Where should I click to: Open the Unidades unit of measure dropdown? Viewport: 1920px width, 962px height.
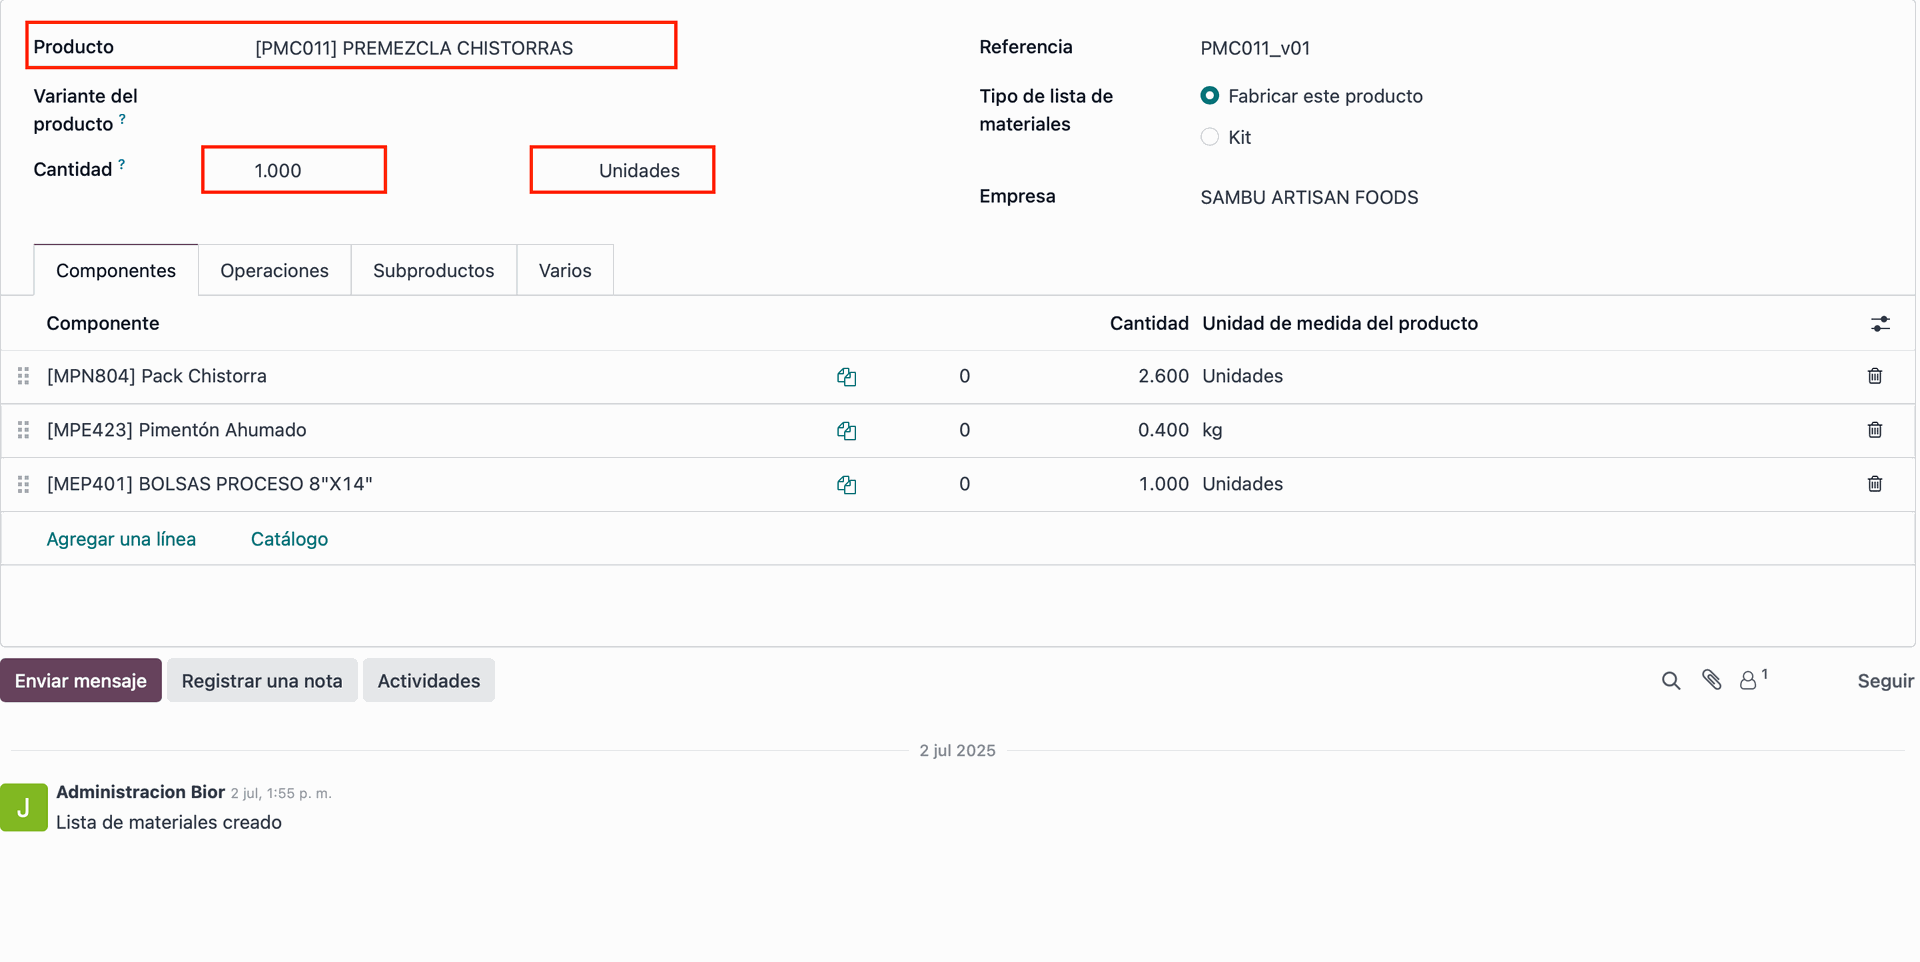pyautogui.click(x=622, y=171)
